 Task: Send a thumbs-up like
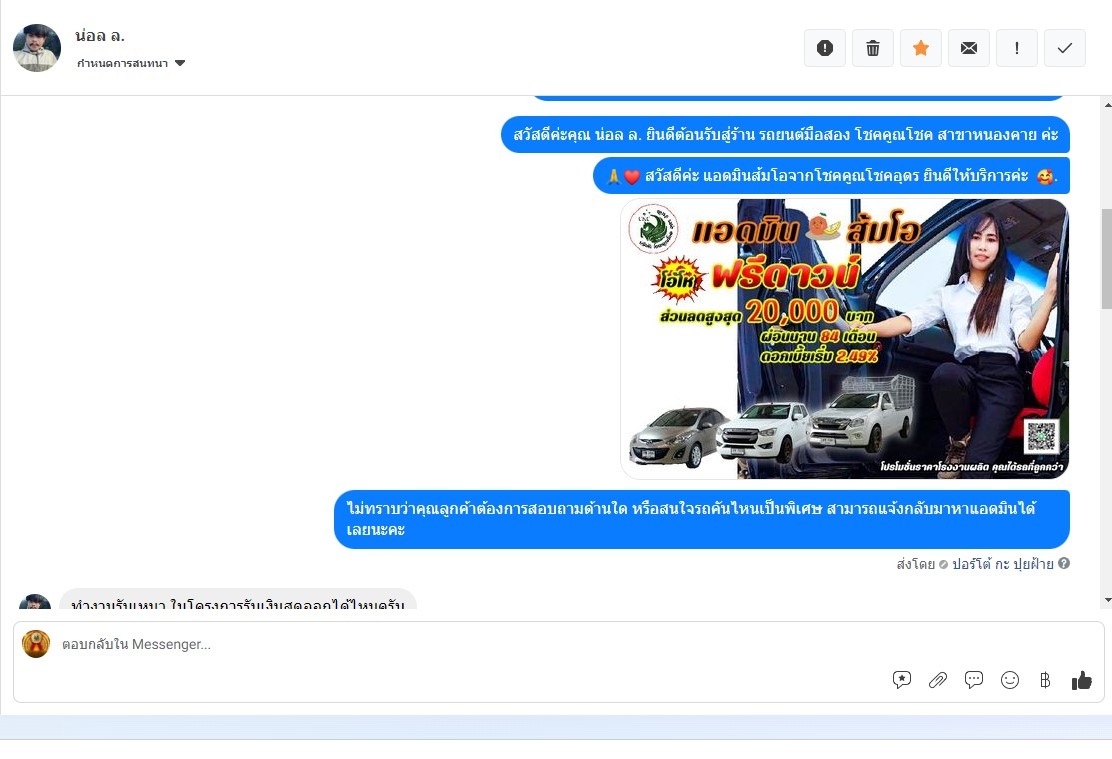point(1082,680)
